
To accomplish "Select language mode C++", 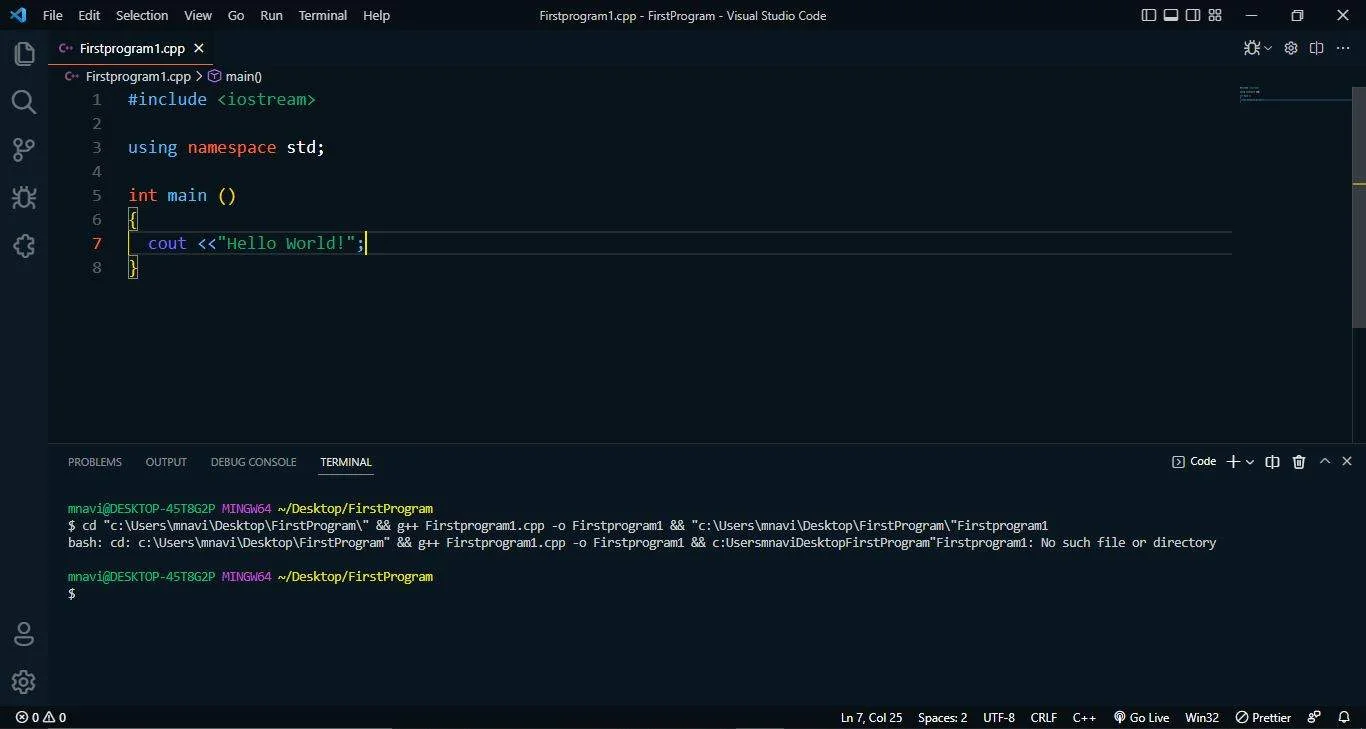I will (1084, 717).
